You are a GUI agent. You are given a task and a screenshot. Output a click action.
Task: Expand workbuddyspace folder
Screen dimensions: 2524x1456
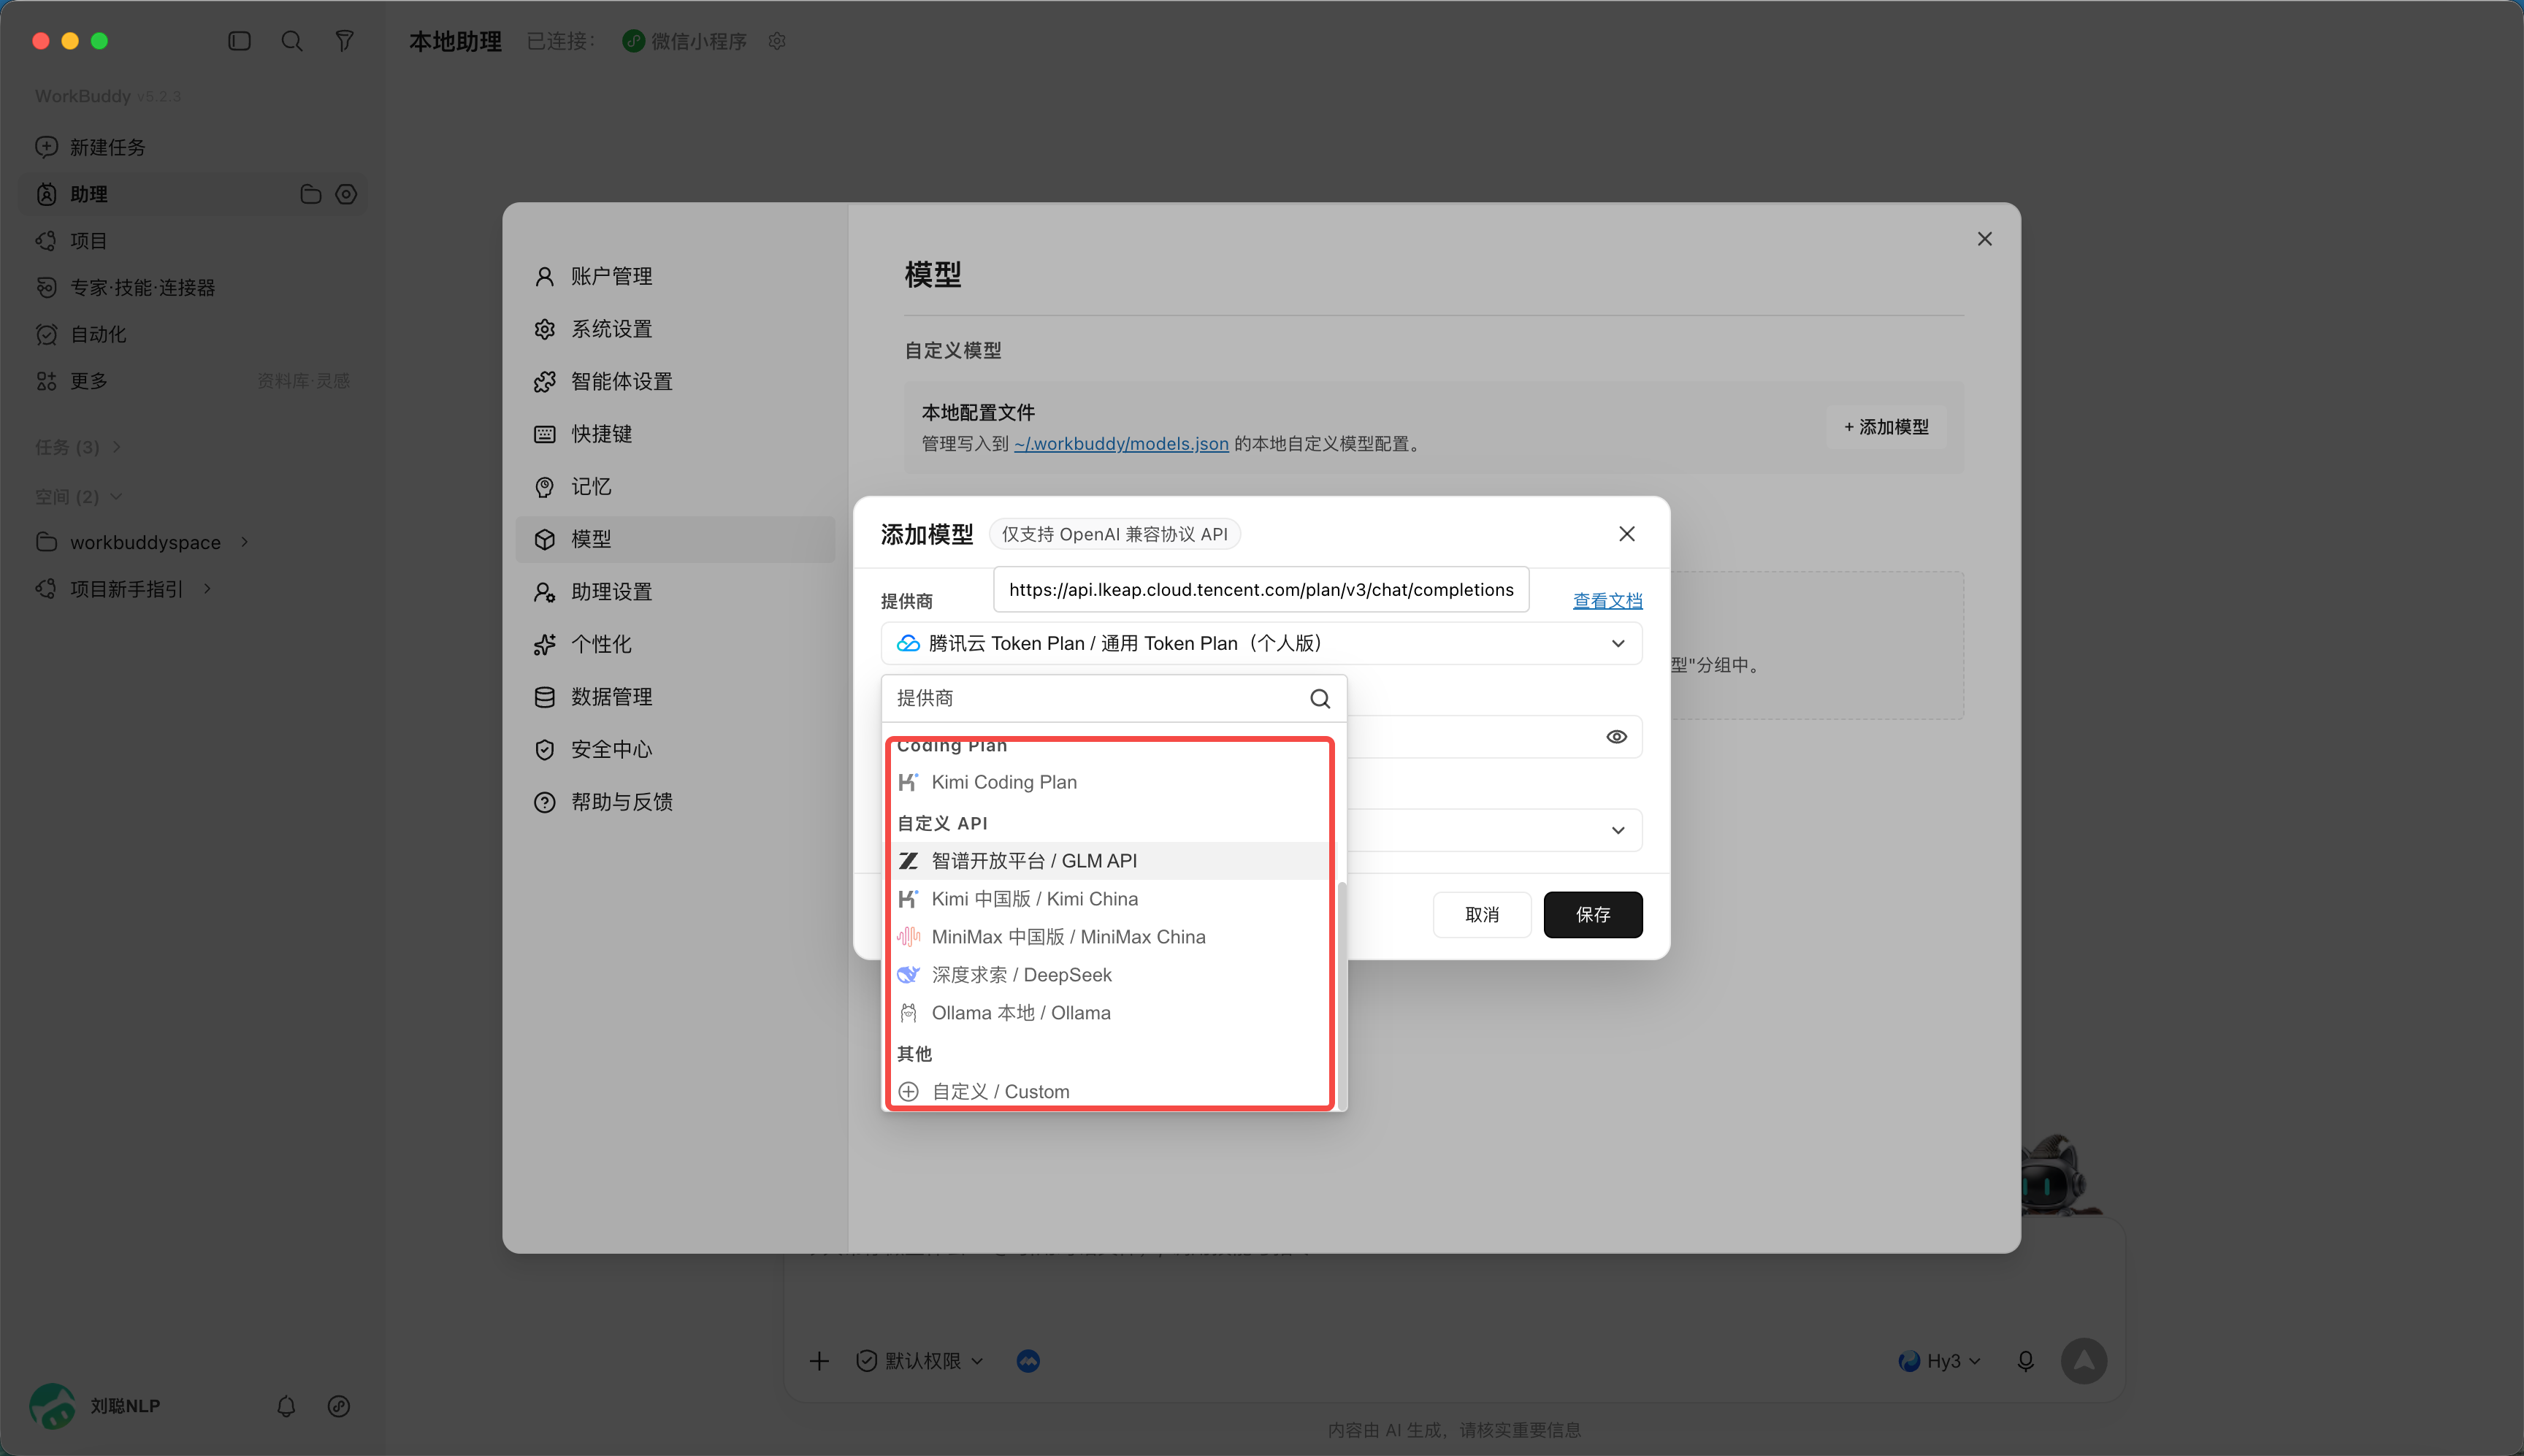(243, 542)
